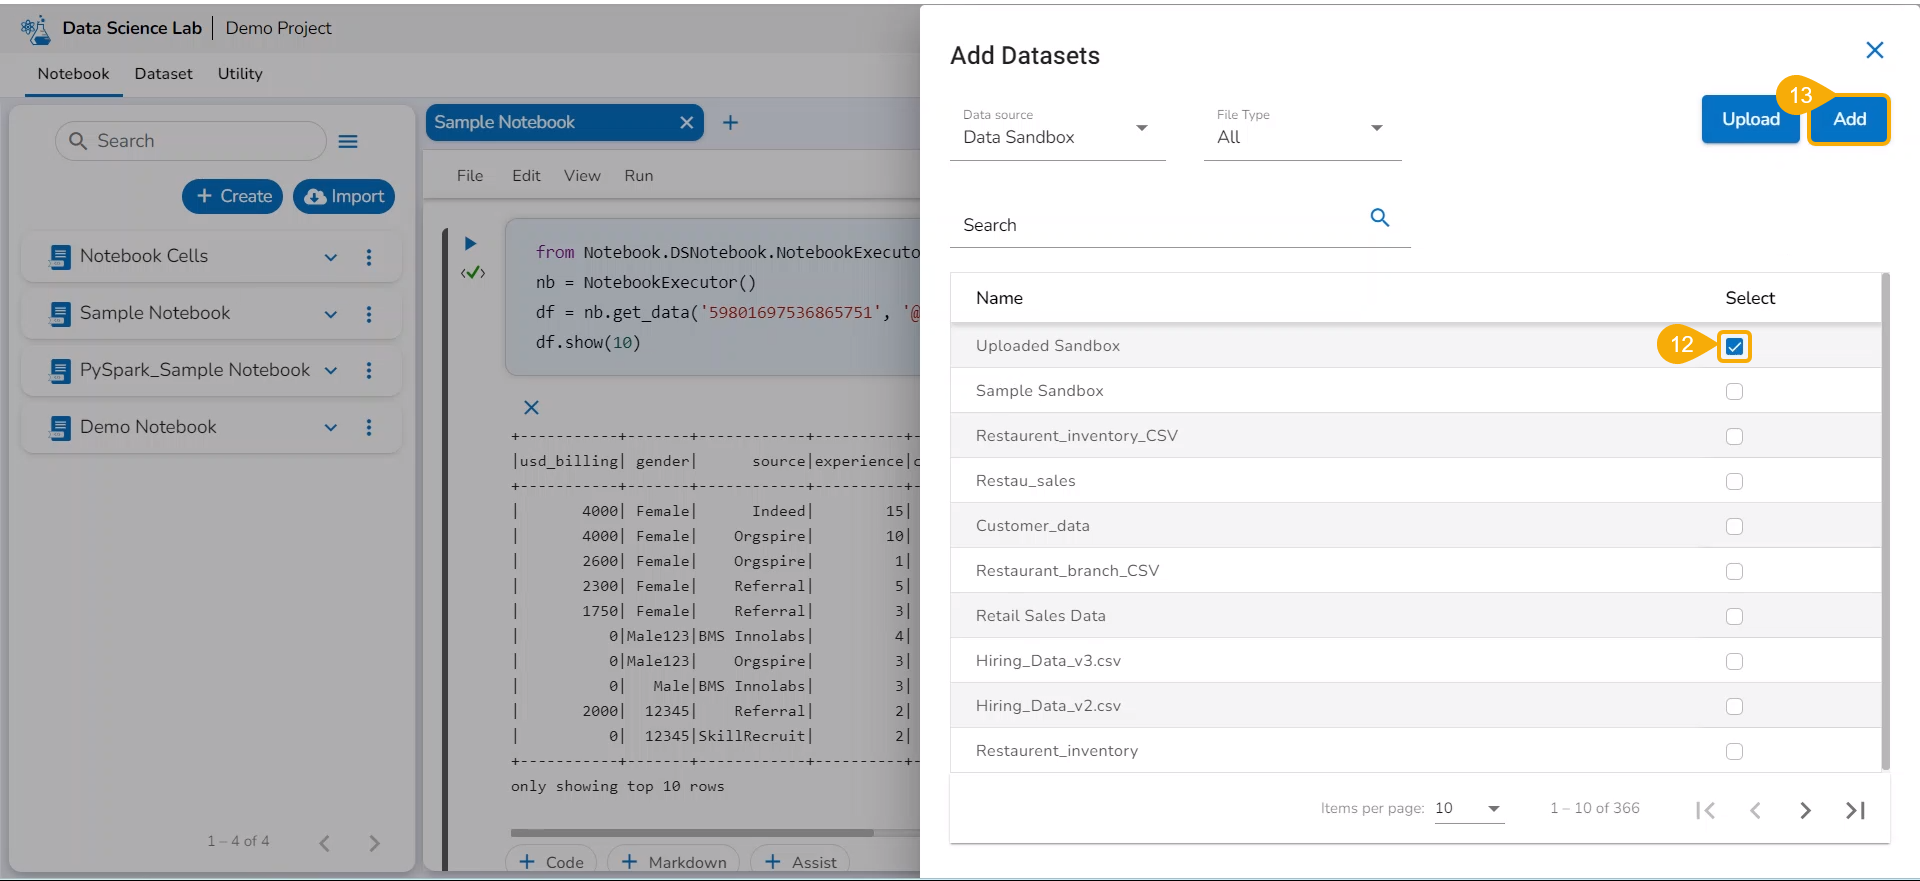The image size is (1920, 881).
Task: Add a new notebook tab with plus icon
Action: [730, 122]
